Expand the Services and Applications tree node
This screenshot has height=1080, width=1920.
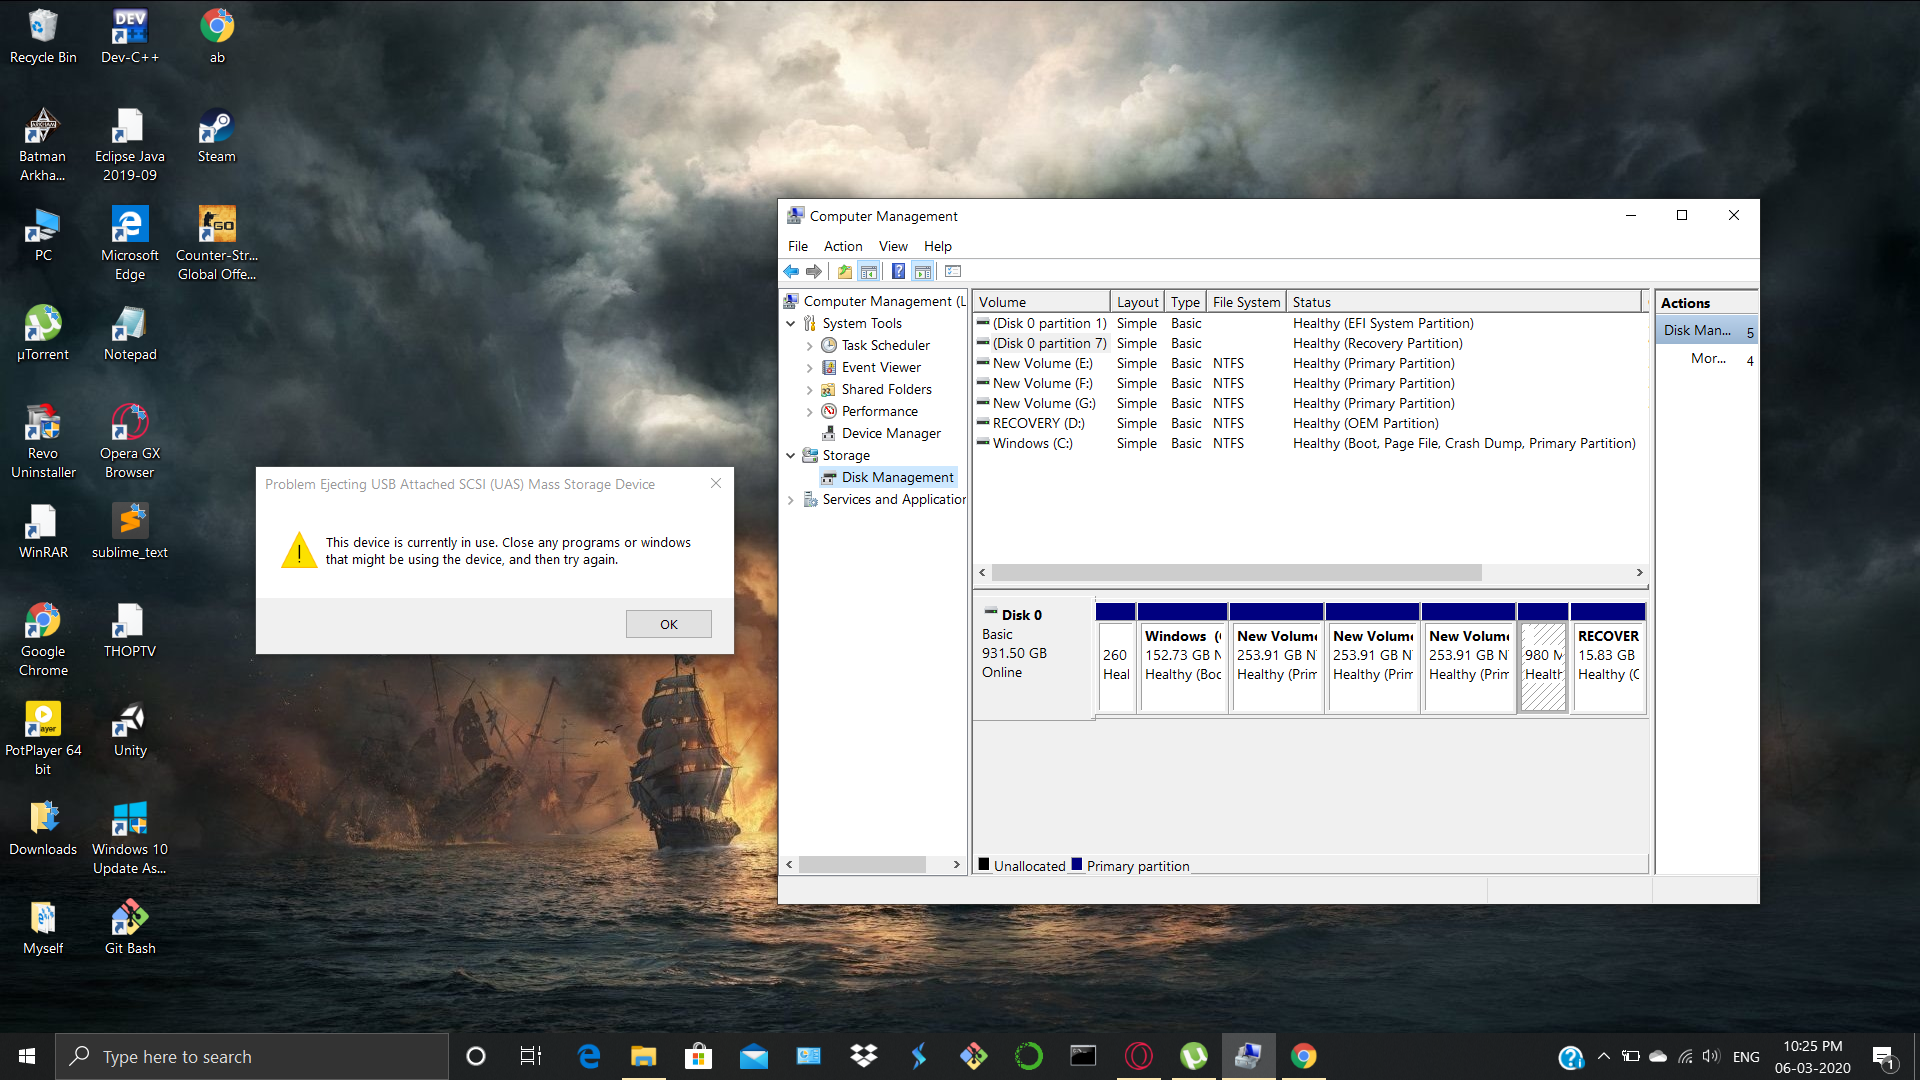coord(793,498)
